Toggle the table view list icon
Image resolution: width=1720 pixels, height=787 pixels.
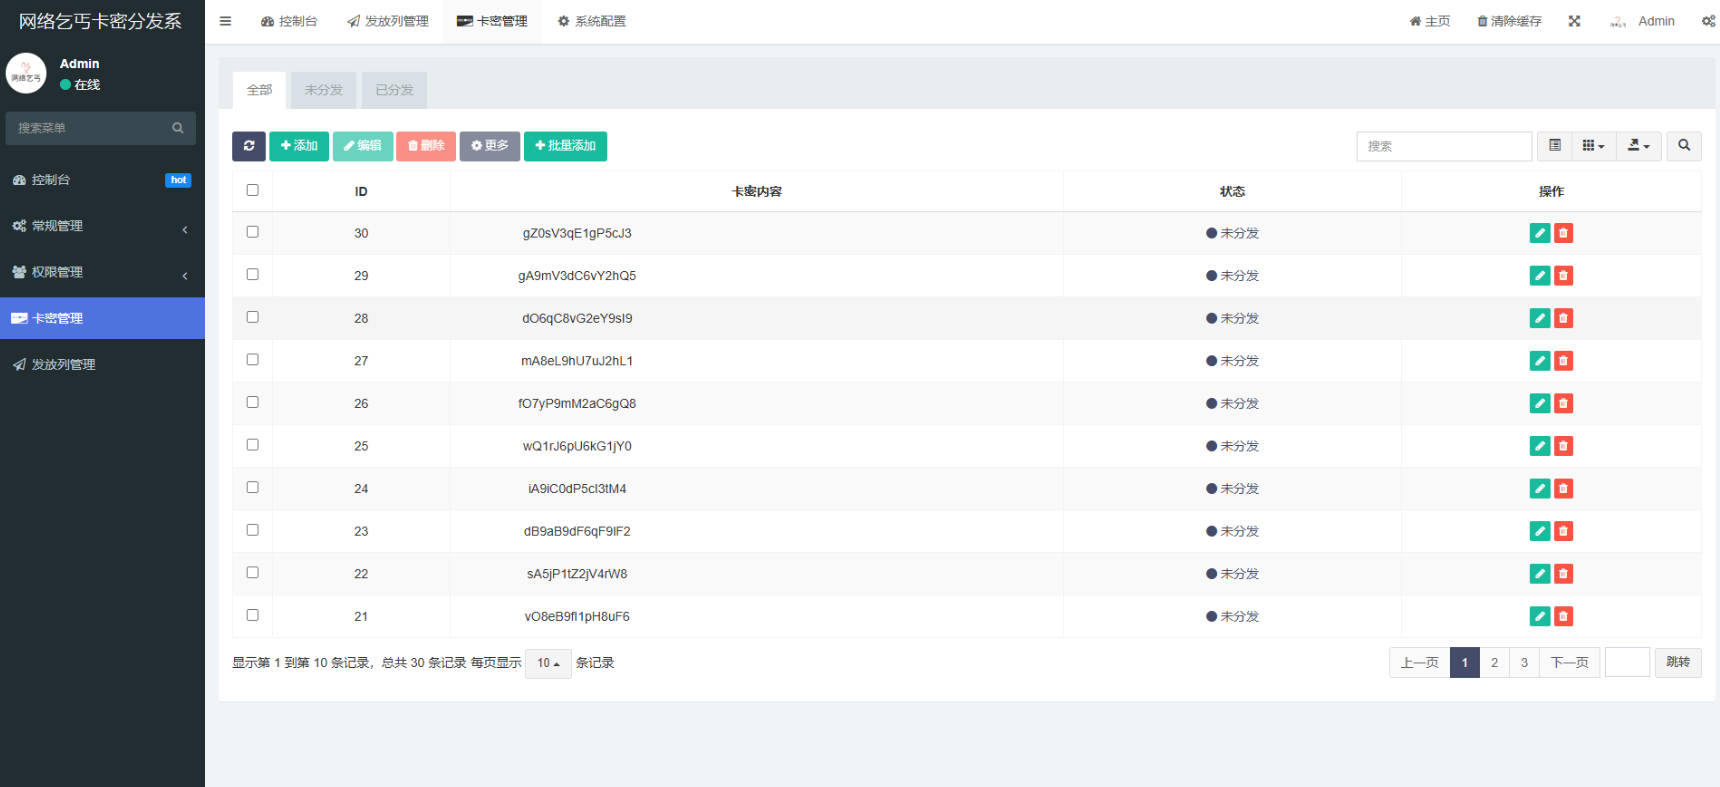pyautogui.click(x=1554, y=146)
